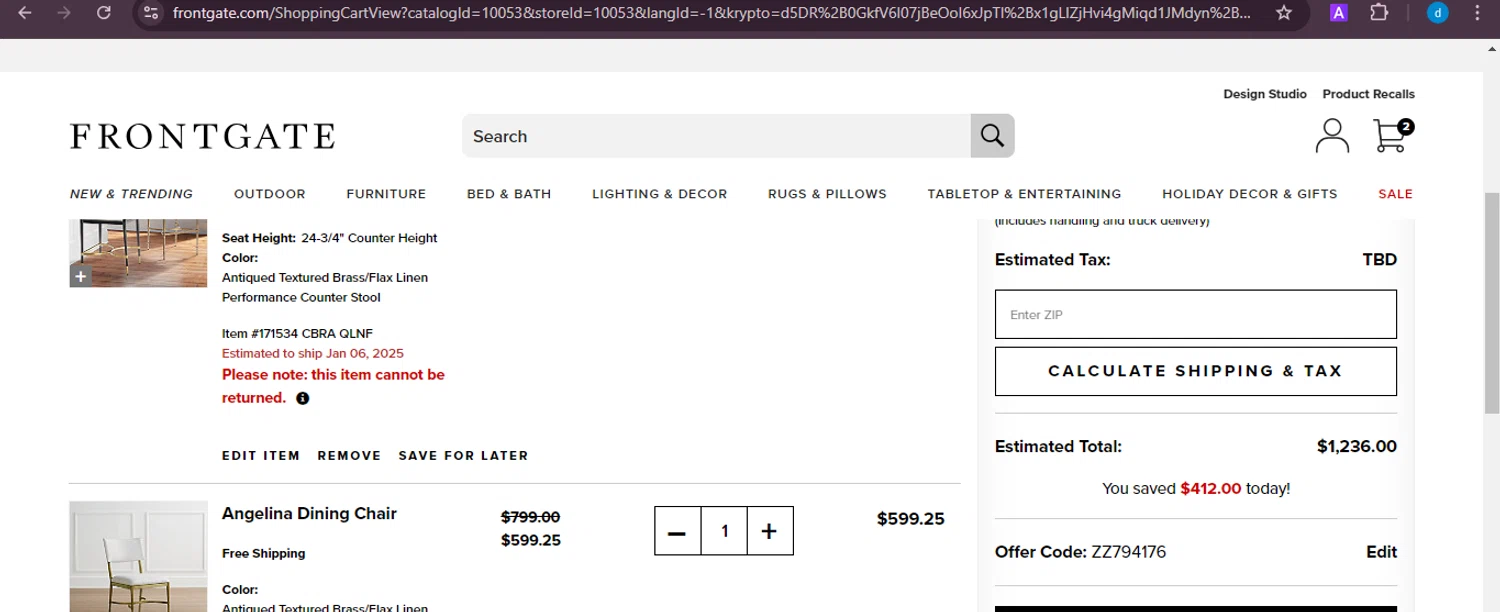This screenshot has height=612, width=1500.
Task: Click the browser address bar URL
Action: click(x=710, y=13)
